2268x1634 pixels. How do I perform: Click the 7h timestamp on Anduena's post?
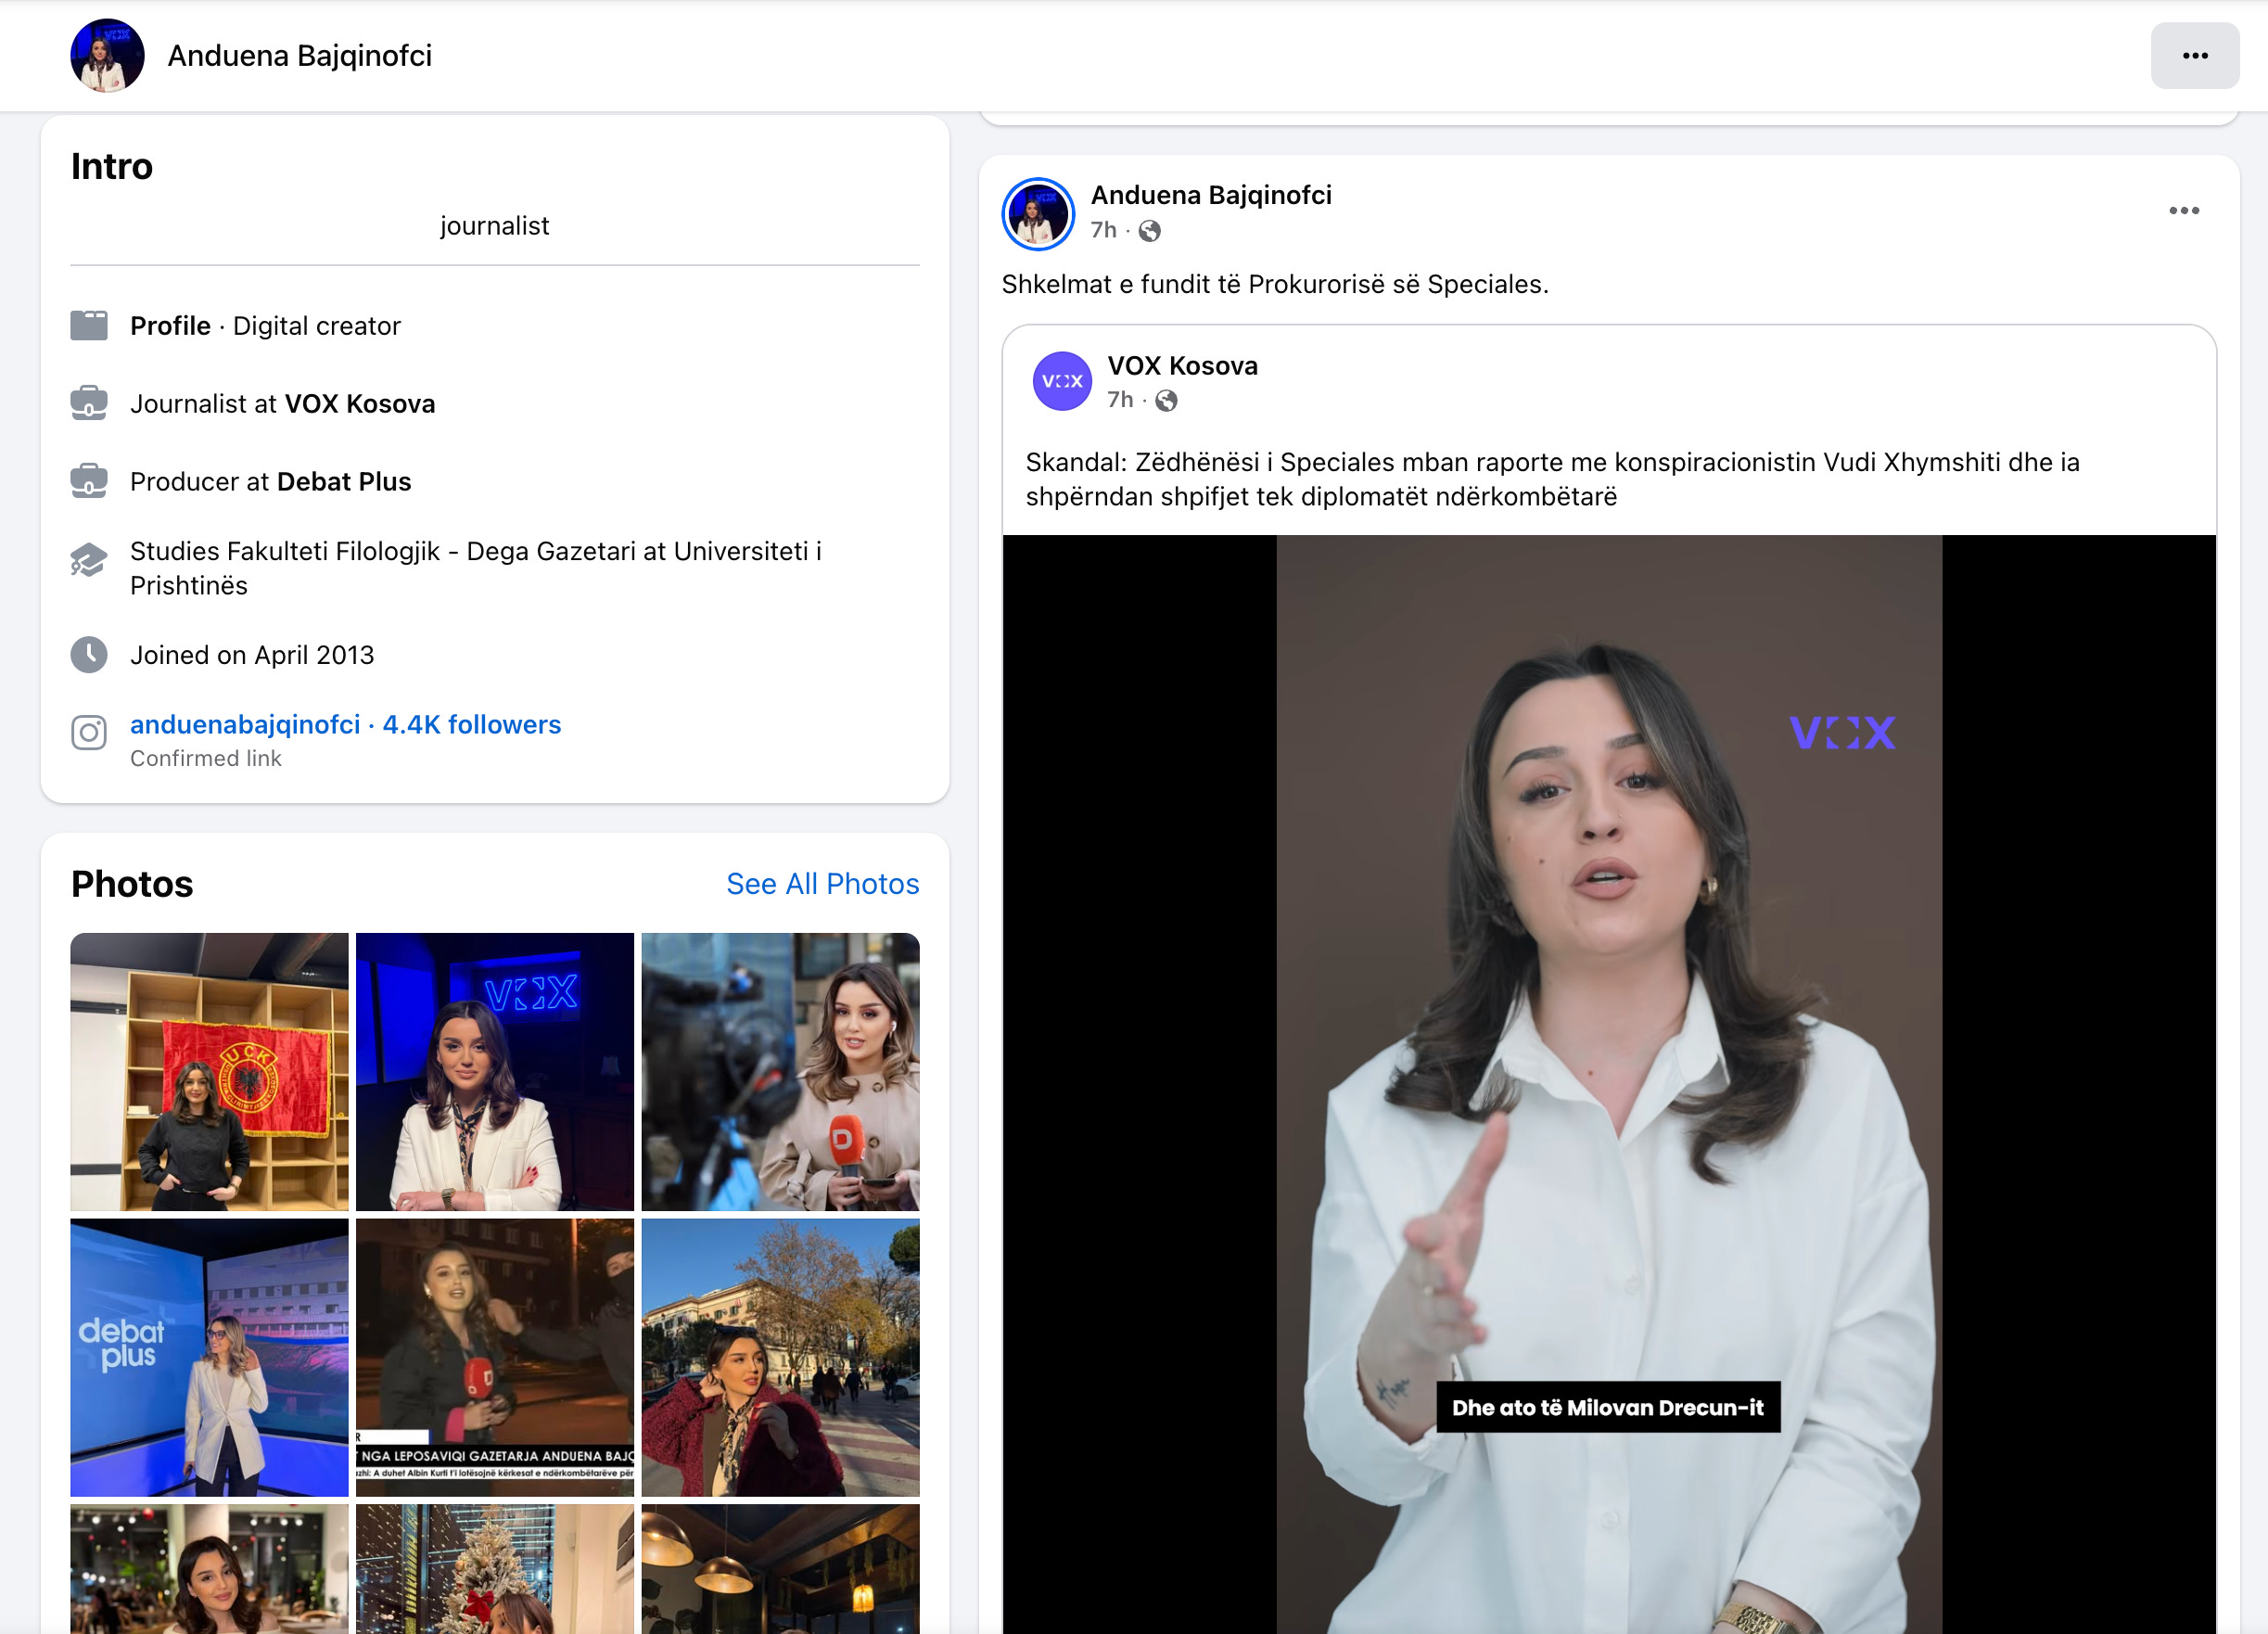click(x=1103, y=230)
